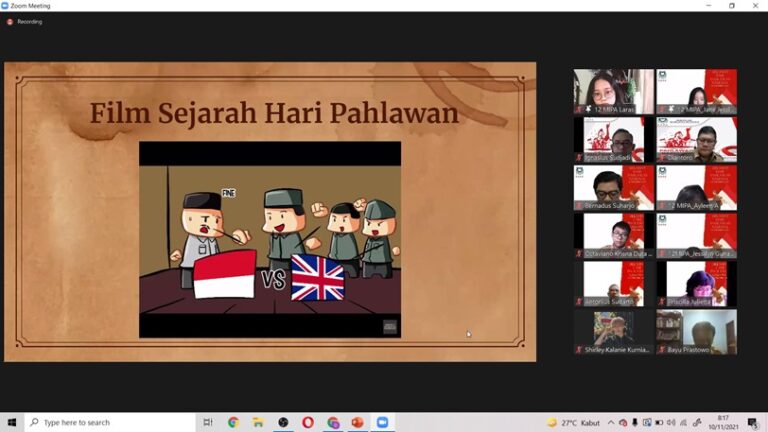Open File Explorer from the taskbar

(x=258, y=422)
